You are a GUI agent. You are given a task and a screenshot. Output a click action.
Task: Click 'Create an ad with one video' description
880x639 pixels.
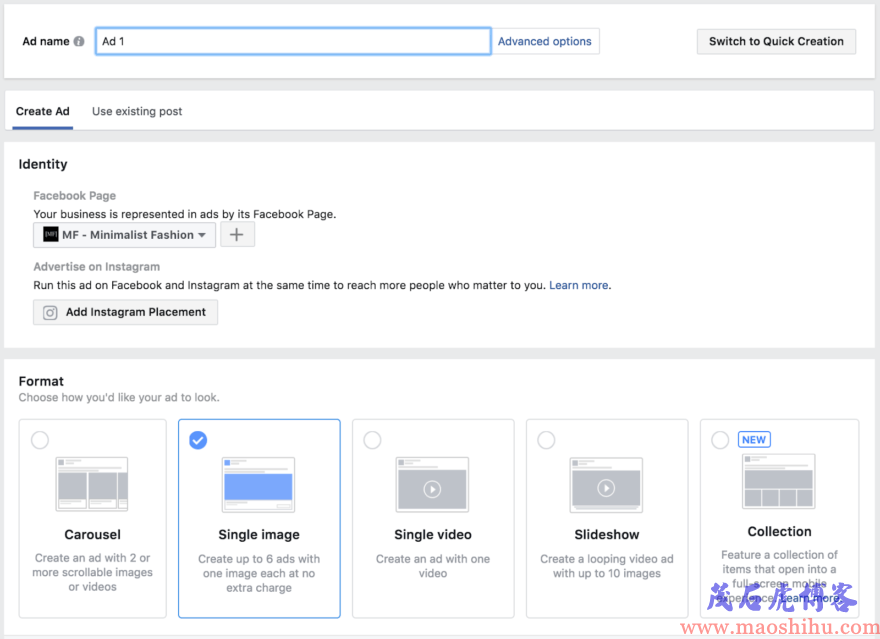pyautogui.click(x=433, y=566)
